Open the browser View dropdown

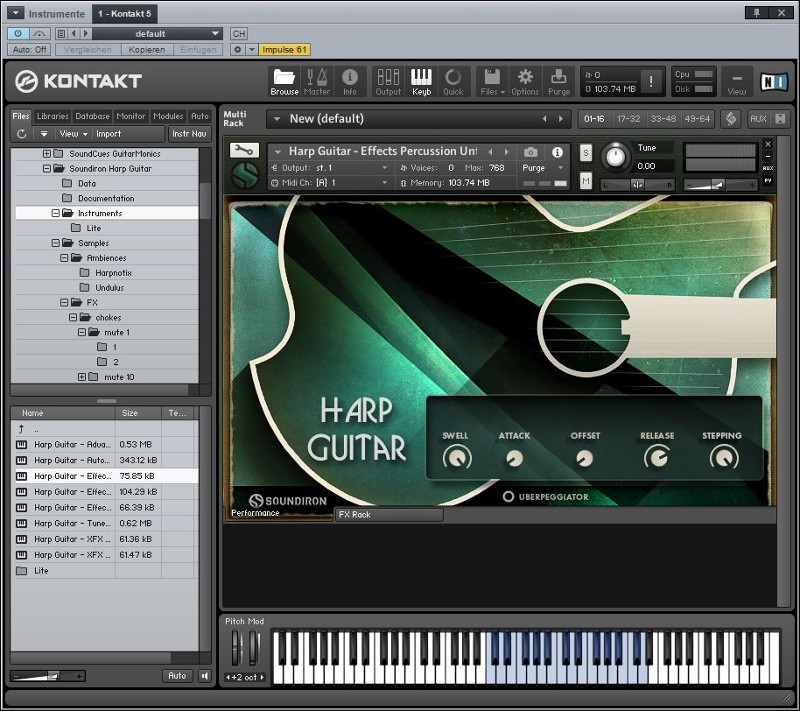(x=73, y=134)
